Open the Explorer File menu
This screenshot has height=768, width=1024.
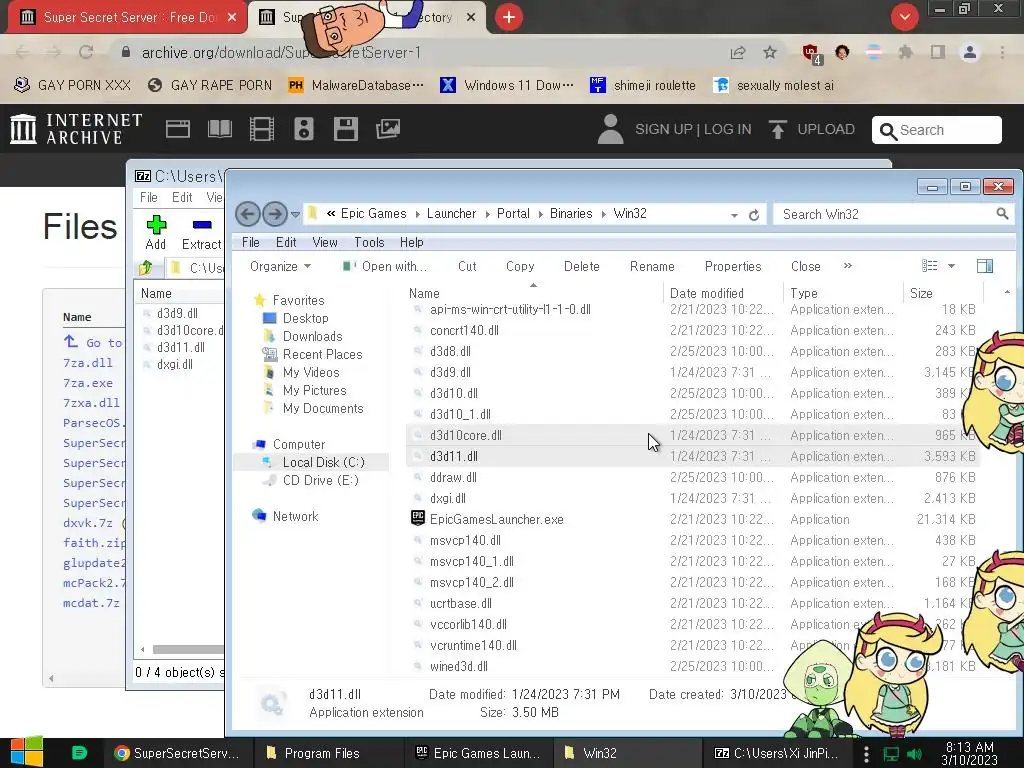click(251, 242)
